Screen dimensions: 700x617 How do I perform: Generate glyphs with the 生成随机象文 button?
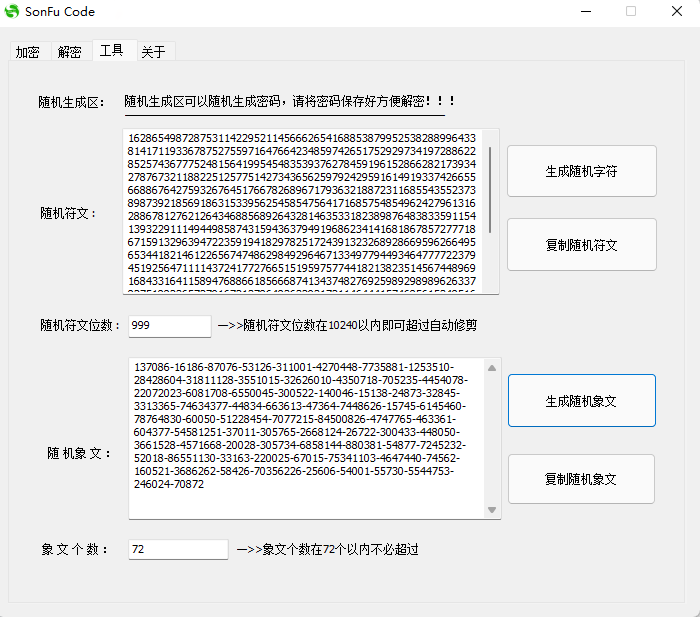581,401
